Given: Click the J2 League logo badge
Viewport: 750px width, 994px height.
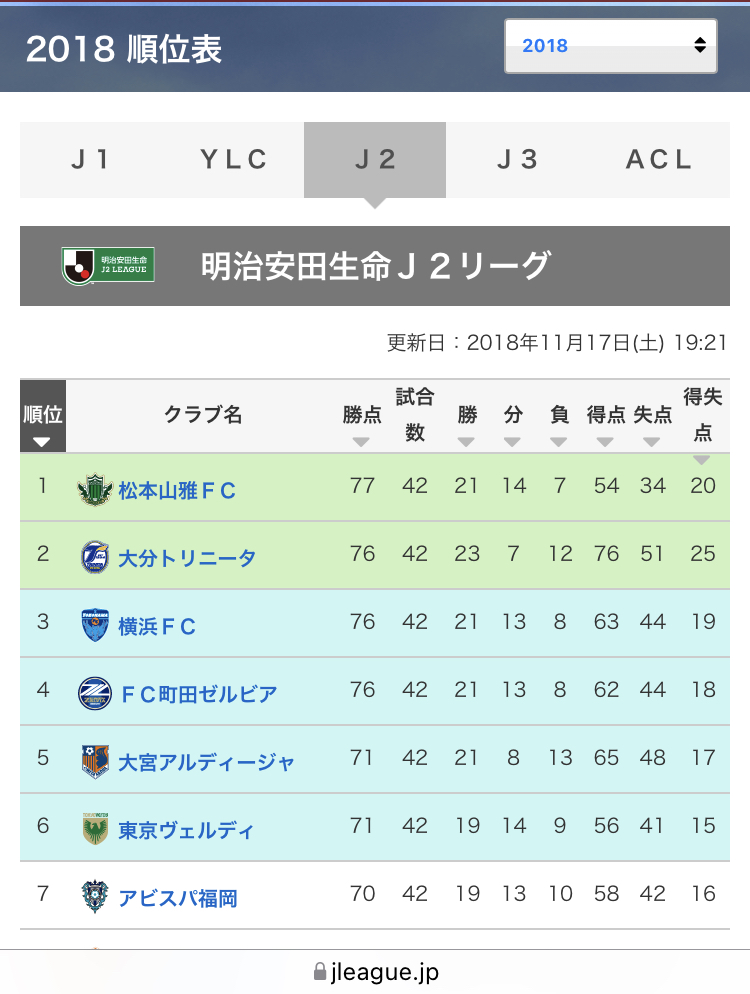Looking at the screenshot, I should [x=108, y=265].
